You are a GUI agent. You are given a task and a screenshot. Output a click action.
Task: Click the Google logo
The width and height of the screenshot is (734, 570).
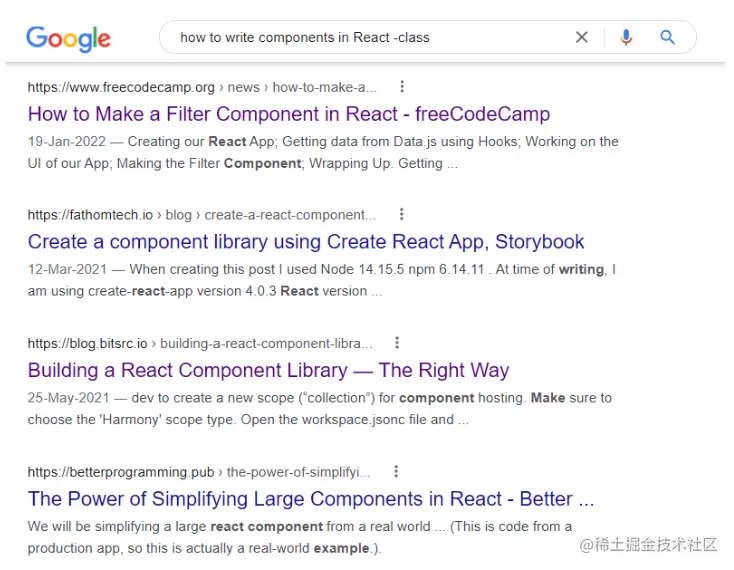pos(68,38)
